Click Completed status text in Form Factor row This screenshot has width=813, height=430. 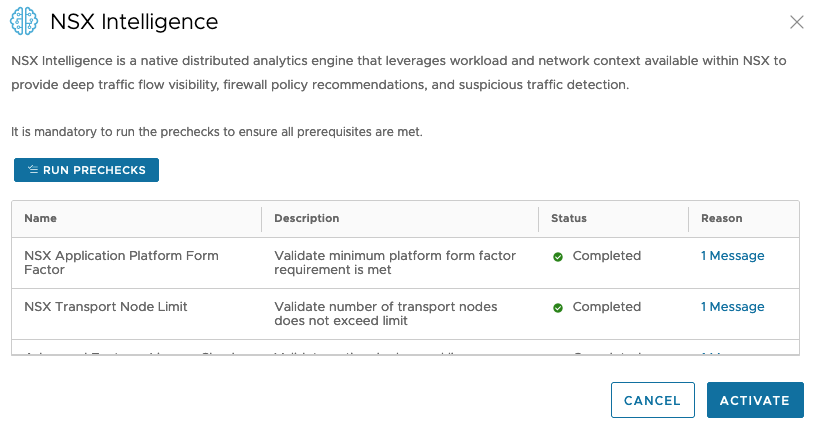pos(606,256)
